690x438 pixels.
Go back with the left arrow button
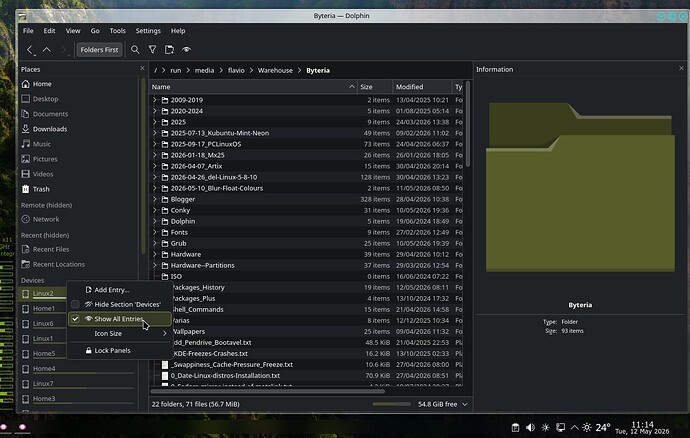click(30, 50)
